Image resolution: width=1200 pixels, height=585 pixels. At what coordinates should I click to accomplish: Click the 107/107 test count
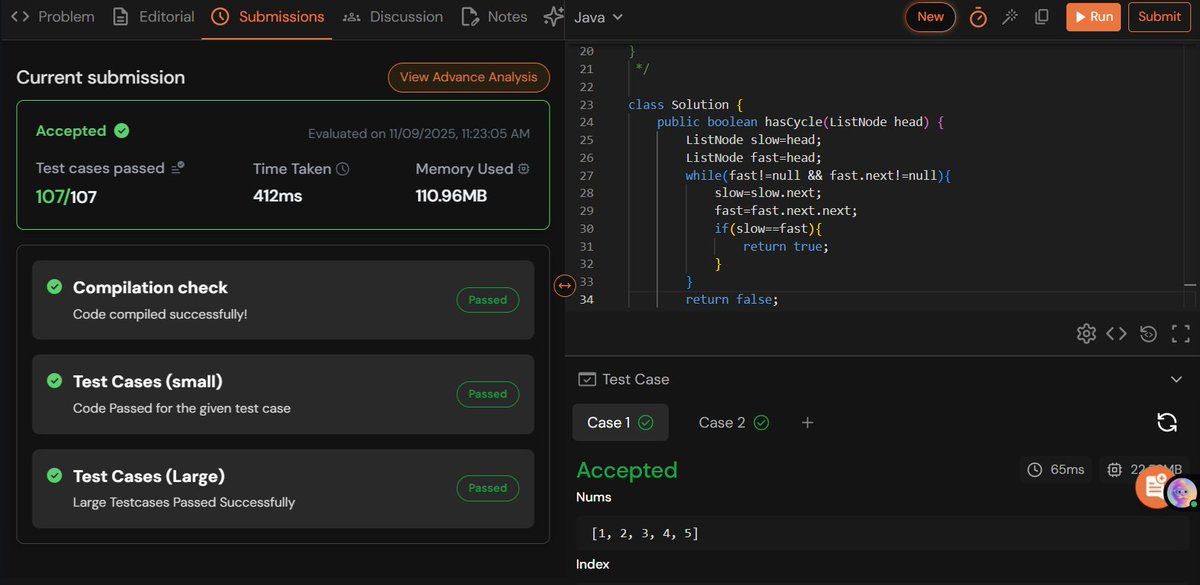pyautogui.click(x=66, y=196)
